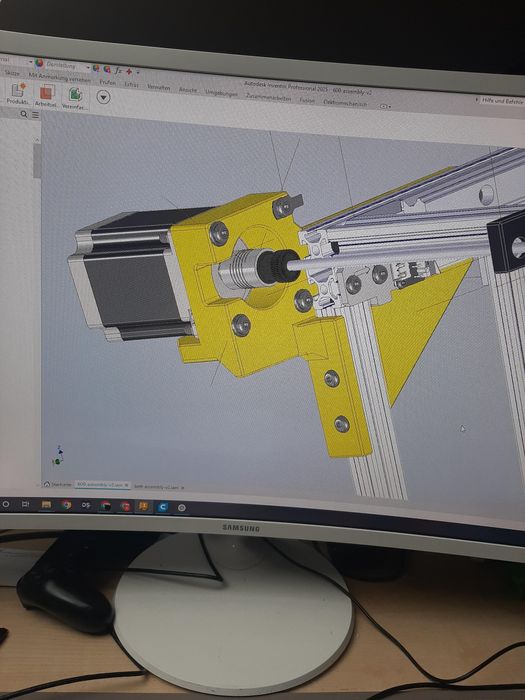Open the Zusammenarbeiten ribbon tab
The height and width of the screenshot is (700, 525).
(x=268, y=97)
